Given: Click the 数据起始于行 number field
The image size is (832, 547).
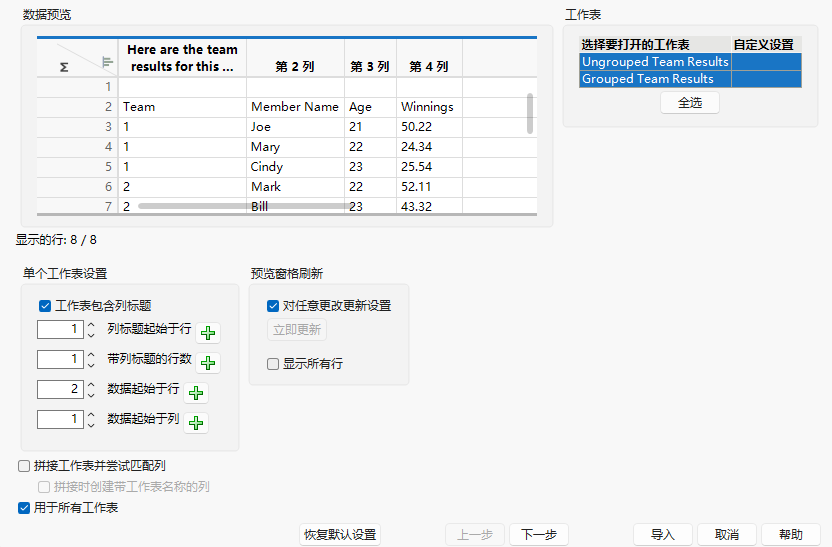Looking at the screenshot, I should click(x=60, y=389).
